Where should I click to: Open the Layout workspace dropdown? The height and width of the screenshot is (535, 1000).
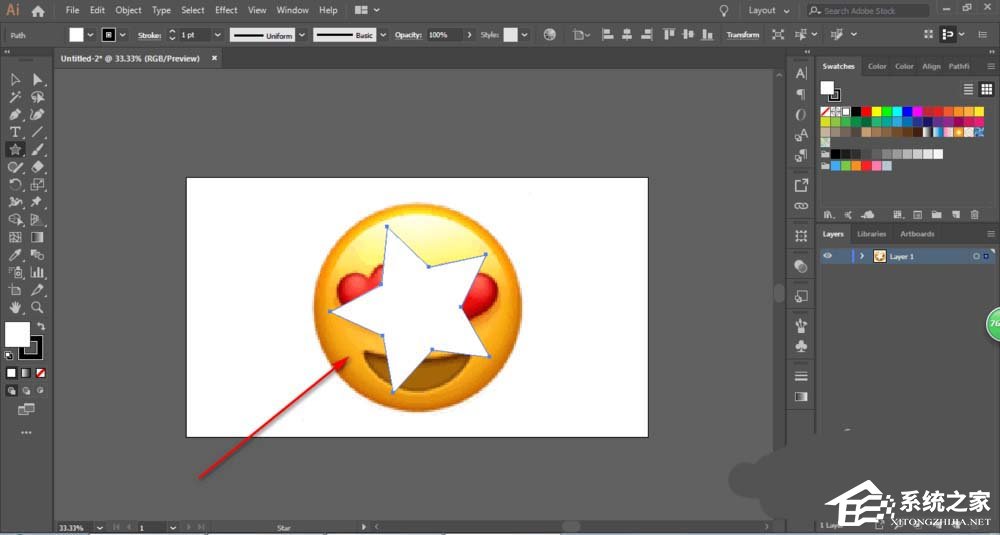coord(768,10)
